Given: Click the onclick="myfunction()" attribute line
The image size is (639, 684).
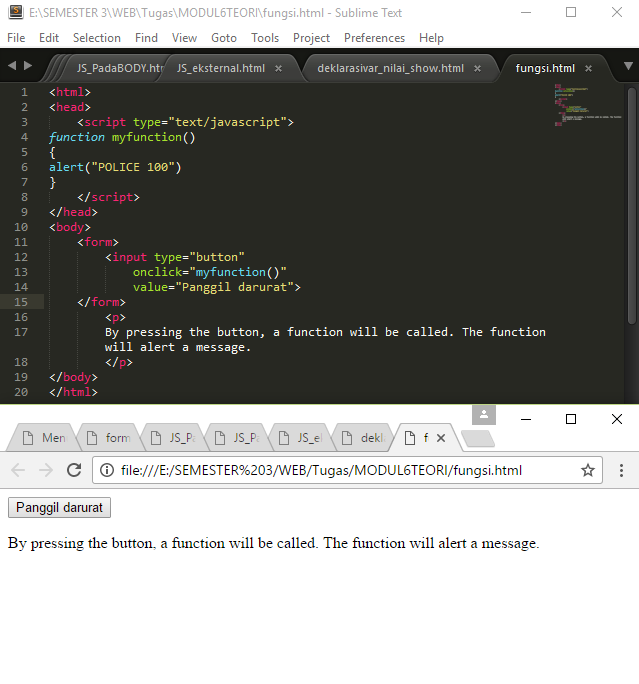Looking at the screenshot, I should click(x=210, y=272).
